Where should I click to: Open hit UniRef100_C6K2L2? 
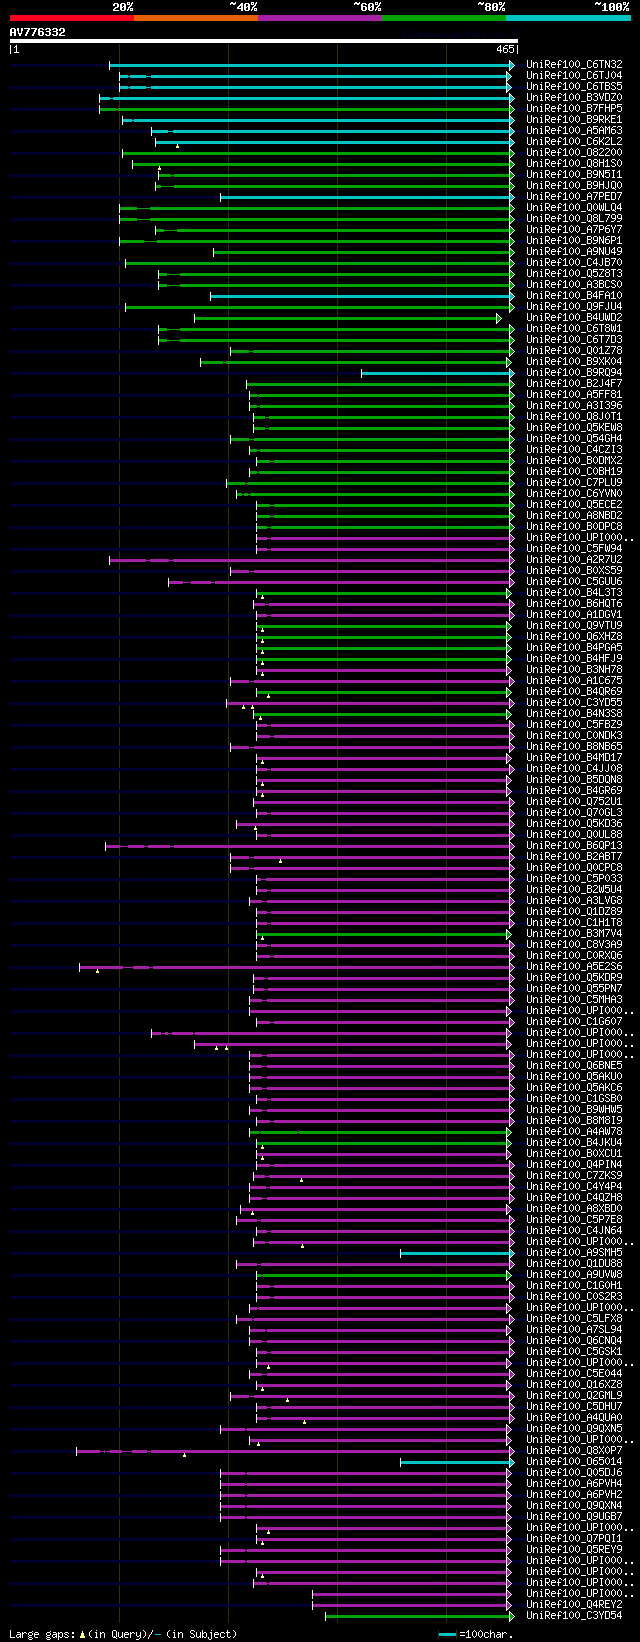(x=574, y=142)
